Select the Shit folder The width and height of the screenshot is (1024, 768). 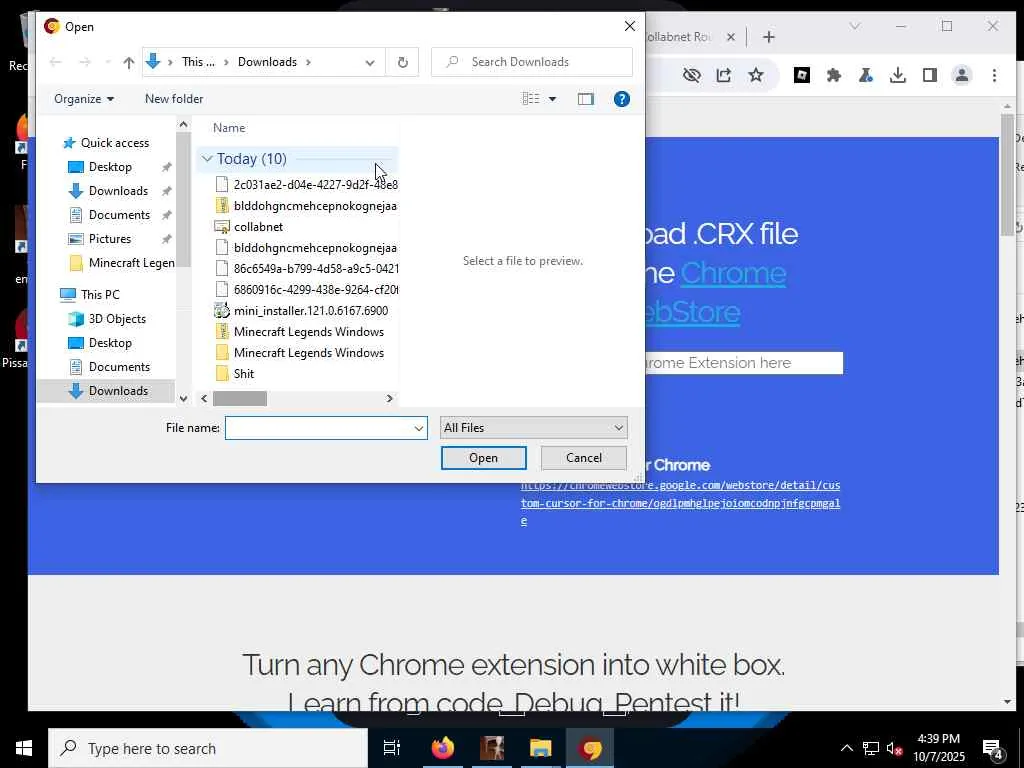pyautogui.click(x=234, y=374)
